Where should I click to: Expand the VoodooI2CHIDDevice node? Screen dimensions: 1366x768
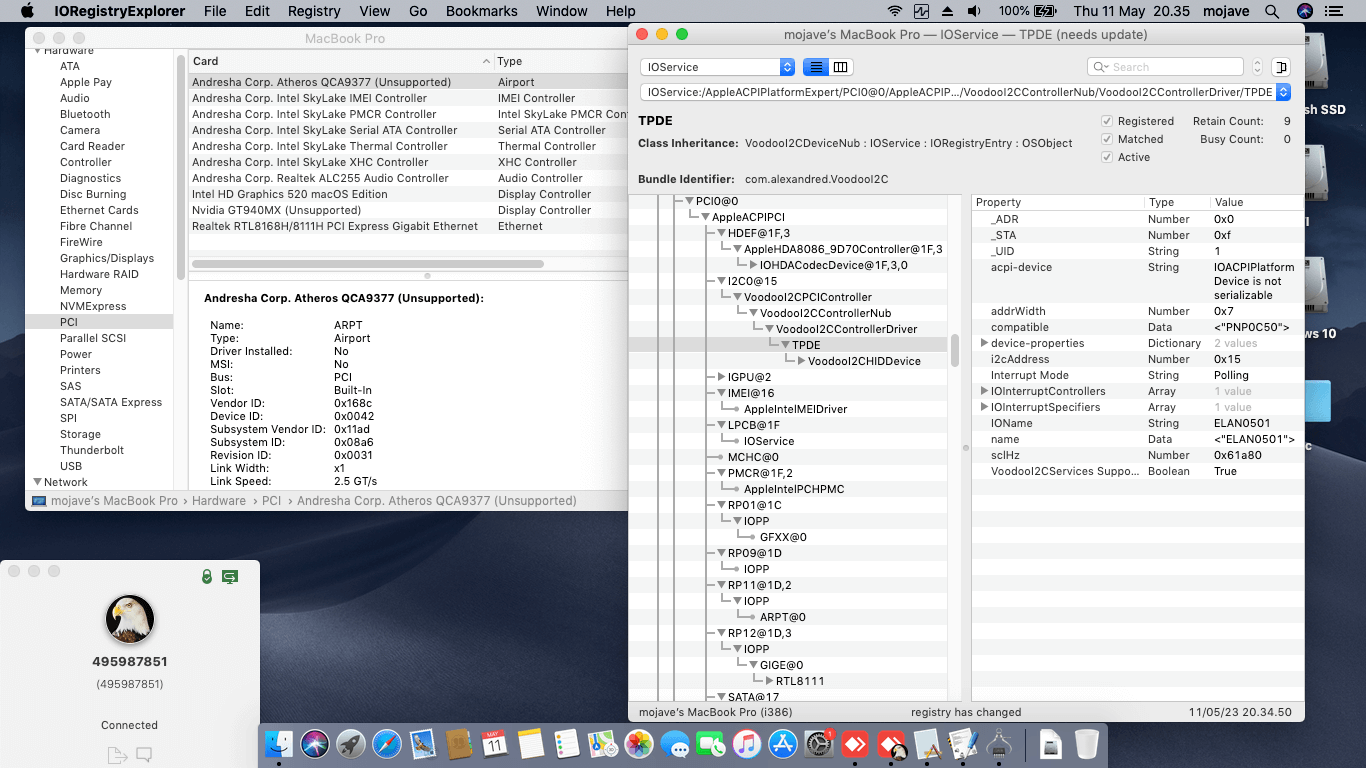click(x=802, y=361)
